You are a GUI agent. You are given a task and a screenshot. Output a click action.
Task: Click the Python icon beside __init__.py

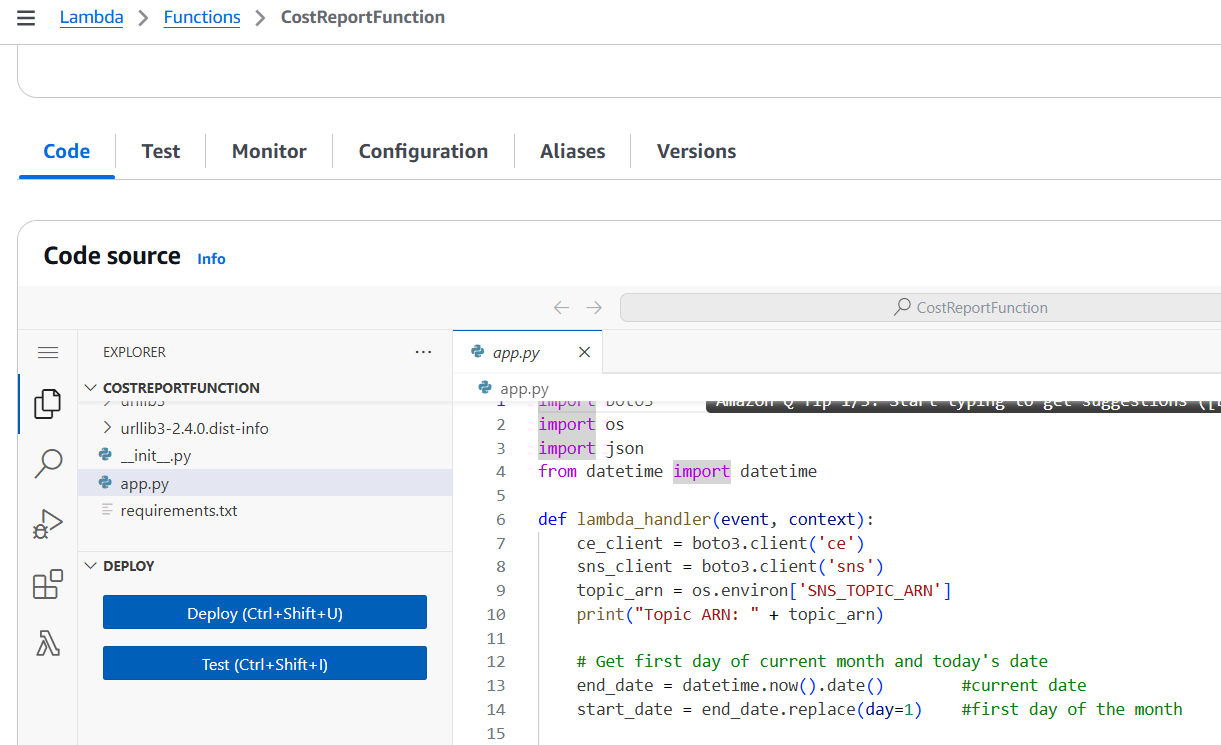coord(105,456)
